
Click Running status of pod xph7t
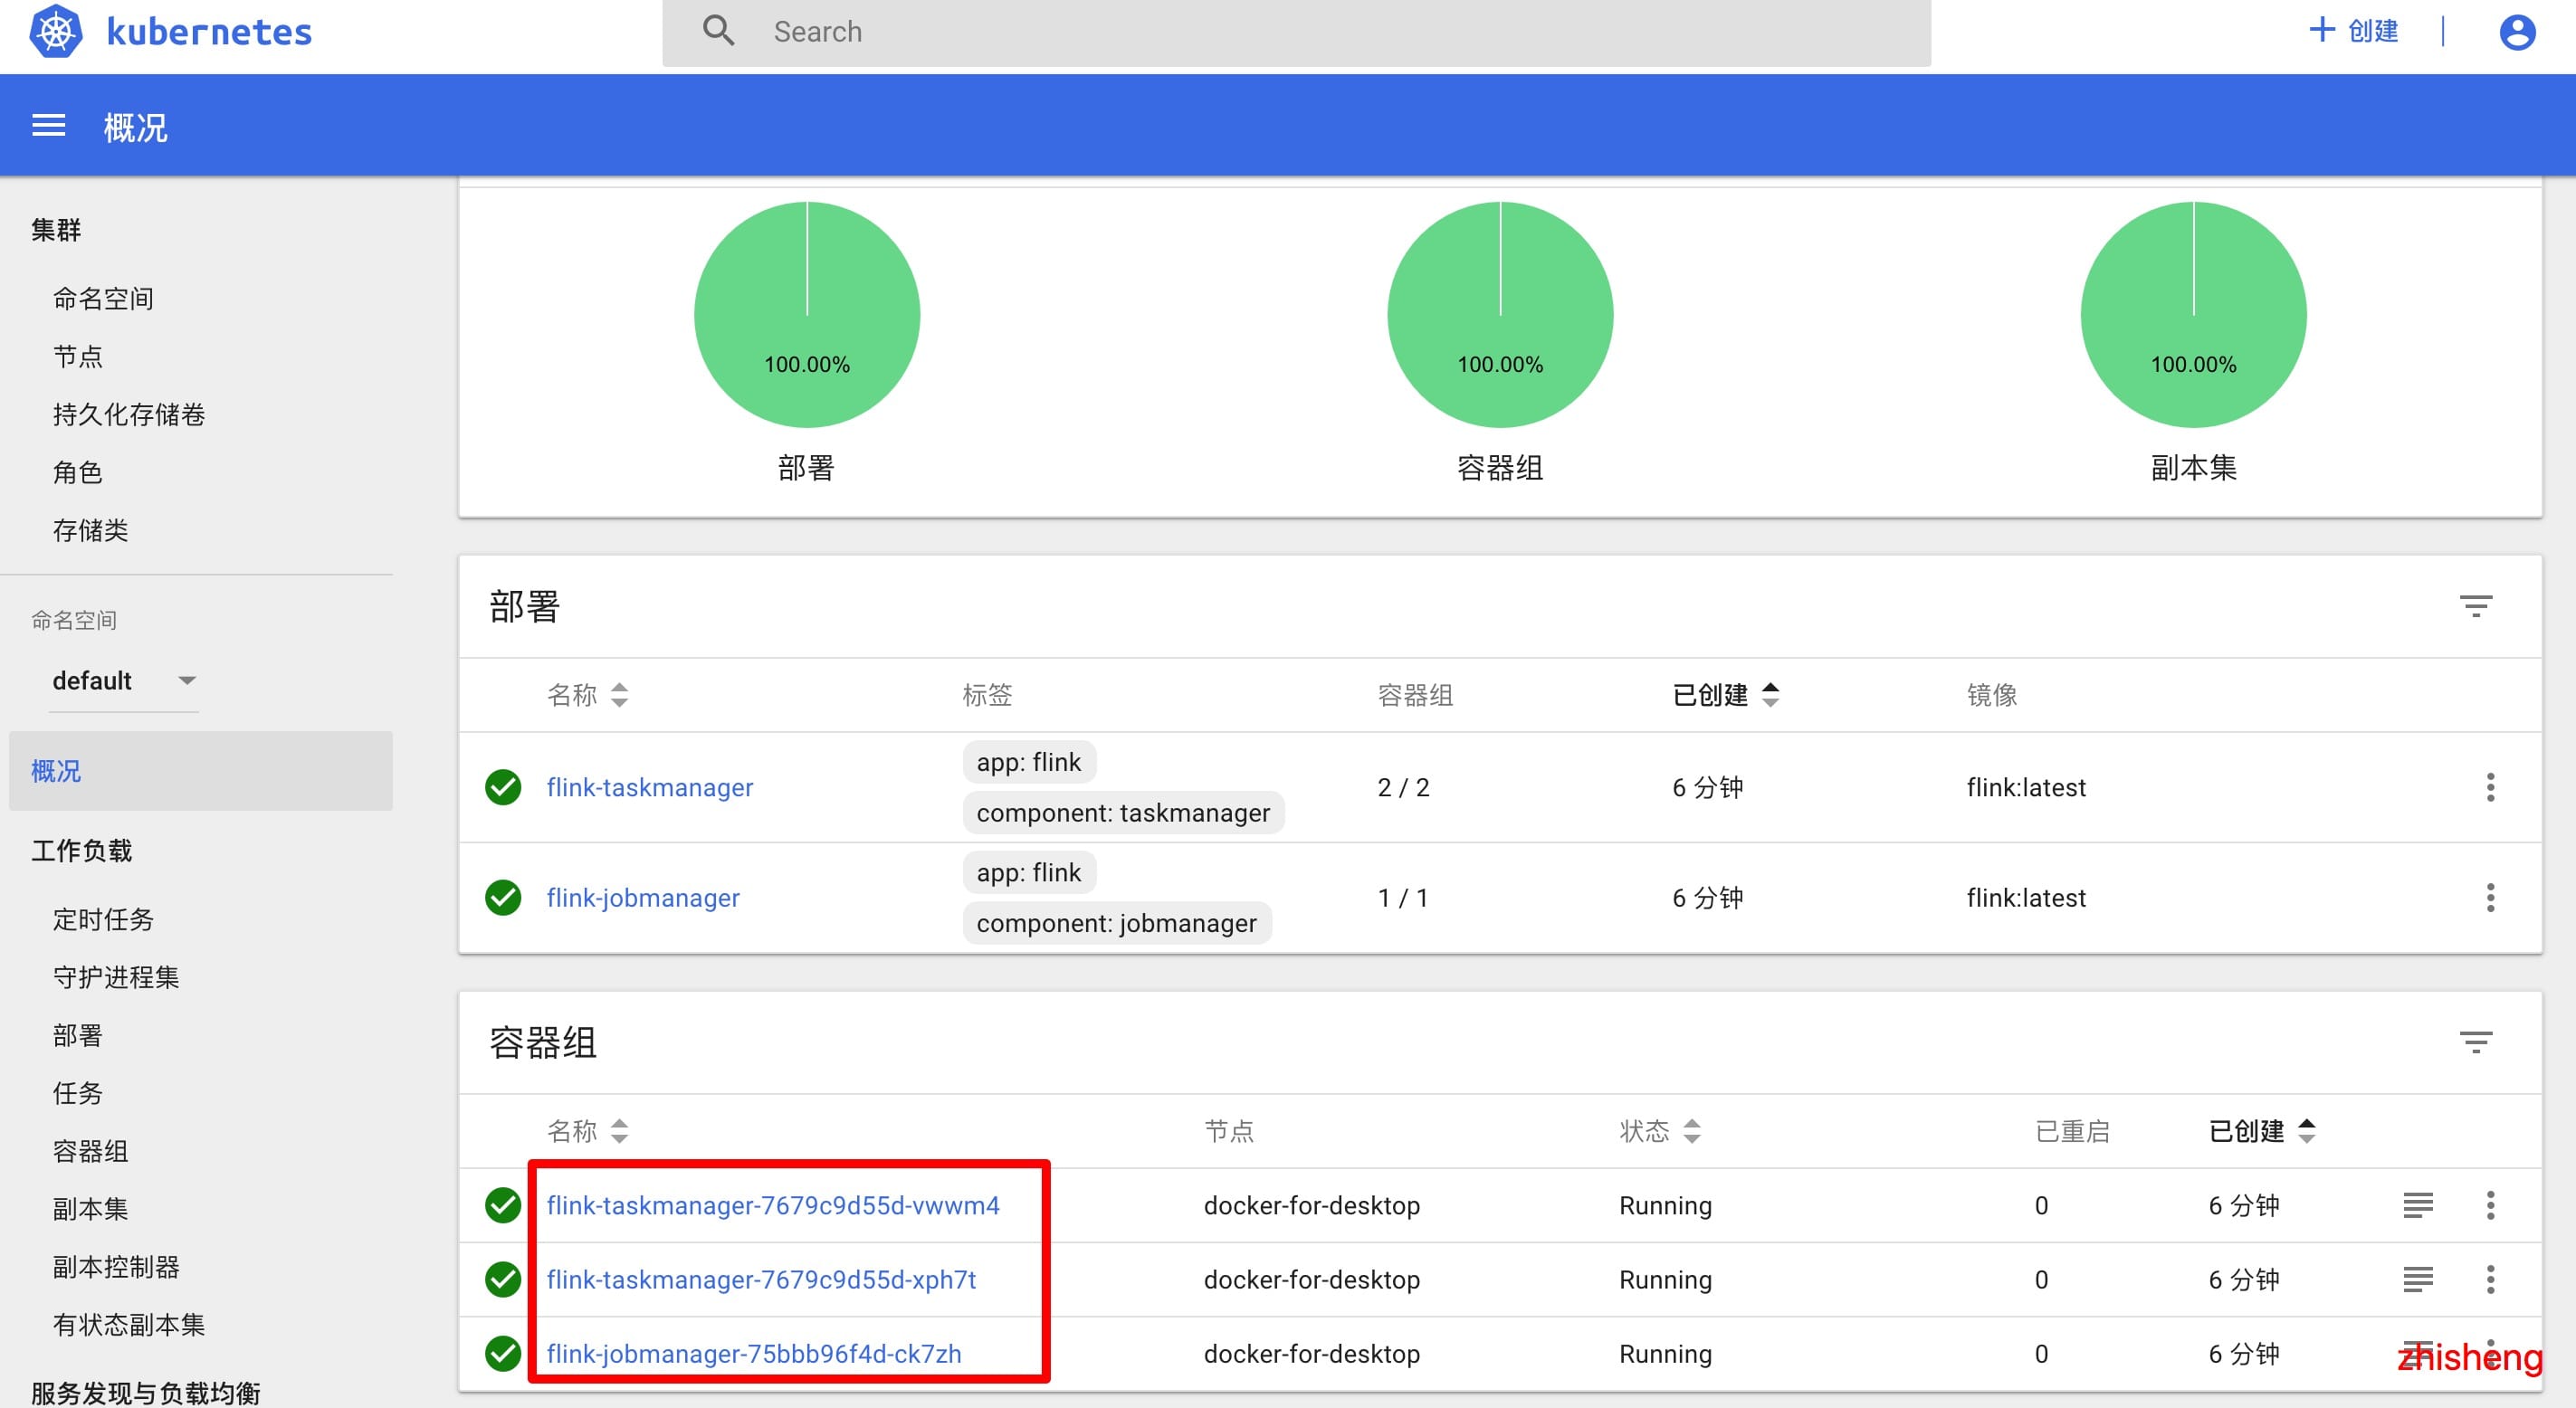click(1665, 1279)
